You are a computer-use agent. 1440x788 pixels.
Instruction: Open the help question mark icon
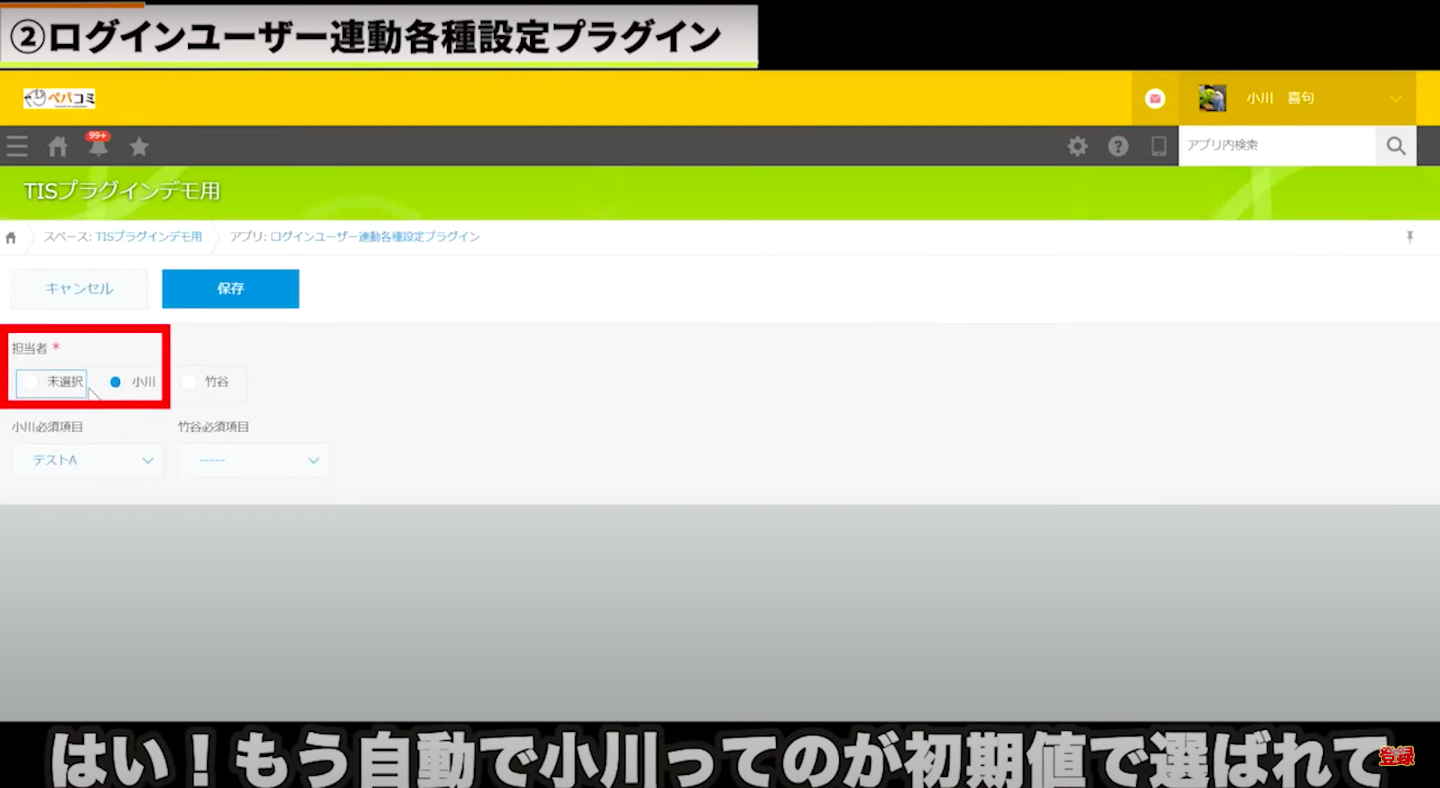(x=1118, y=146)
